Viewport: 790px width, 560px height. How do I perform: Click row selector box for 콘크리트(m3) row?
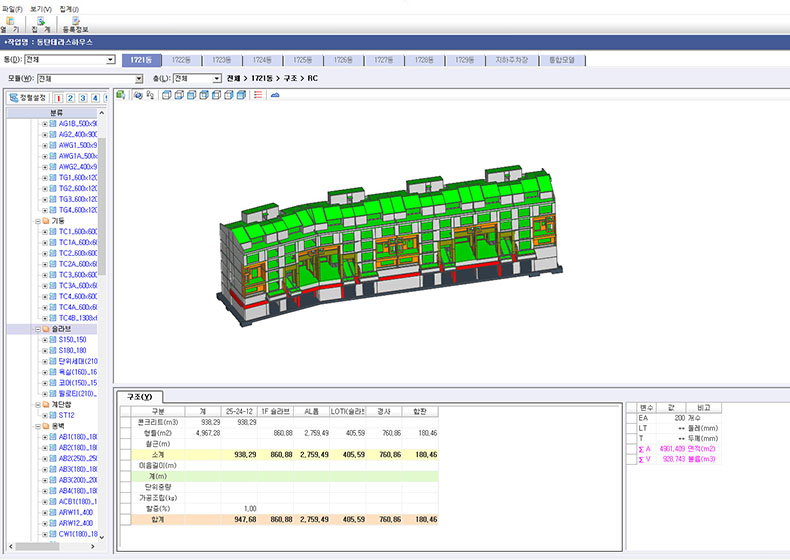pyautogui.click(x=126, y=422)
